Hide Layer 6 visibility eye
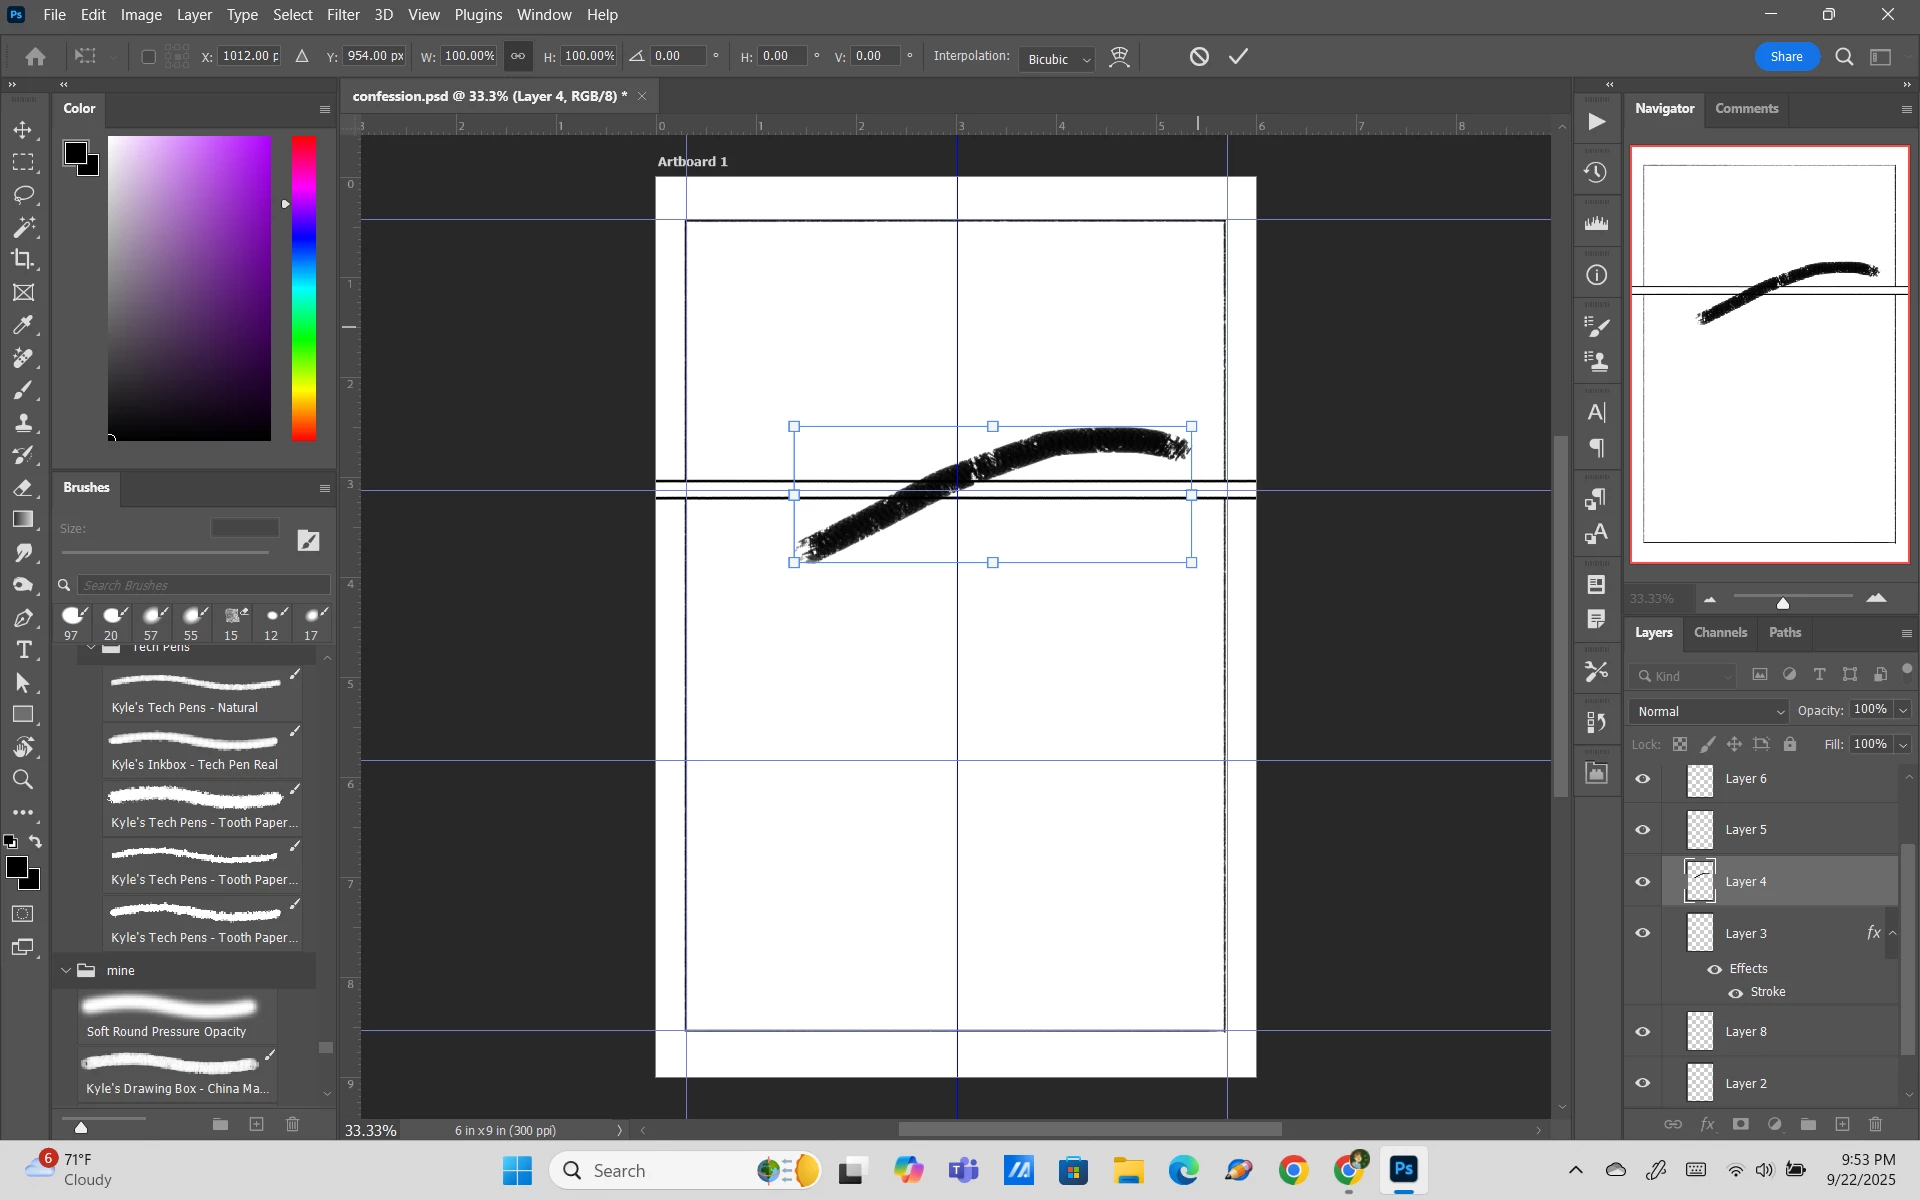 tap(1643, 779)
